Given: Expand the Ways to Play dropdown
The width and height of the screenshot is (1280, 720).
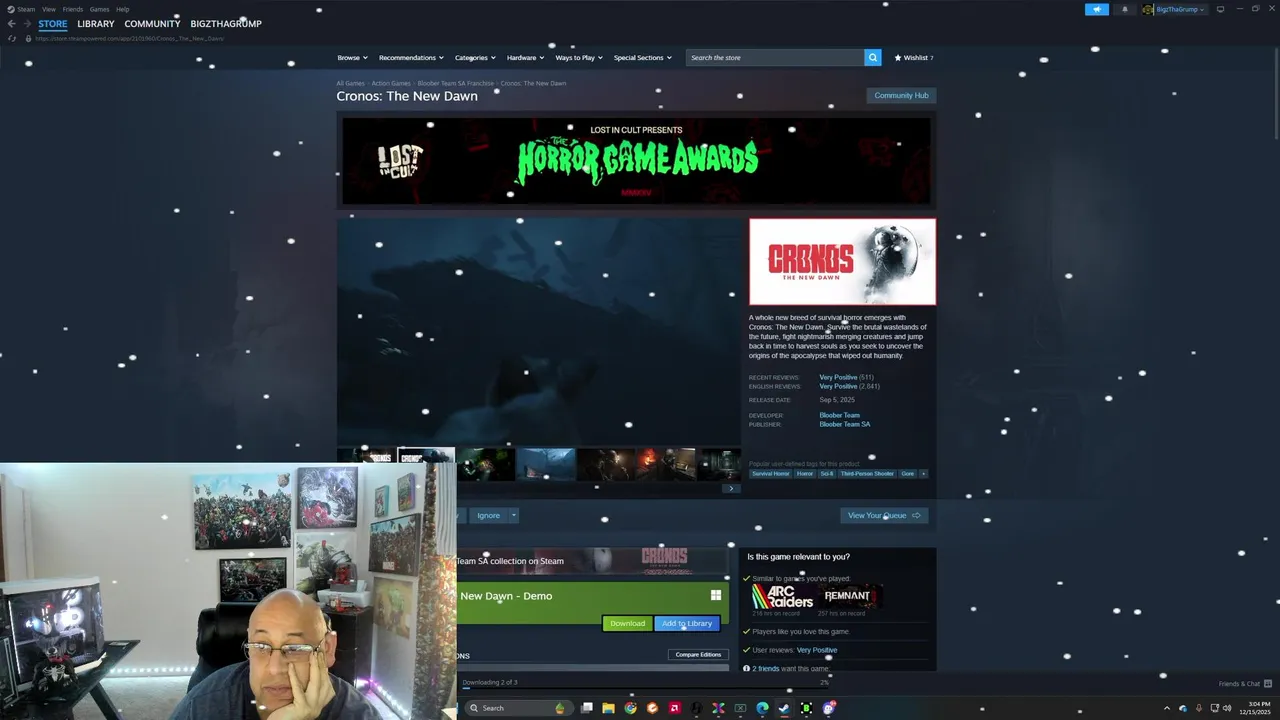Looking at the screenshot, I should pos(579,58).
